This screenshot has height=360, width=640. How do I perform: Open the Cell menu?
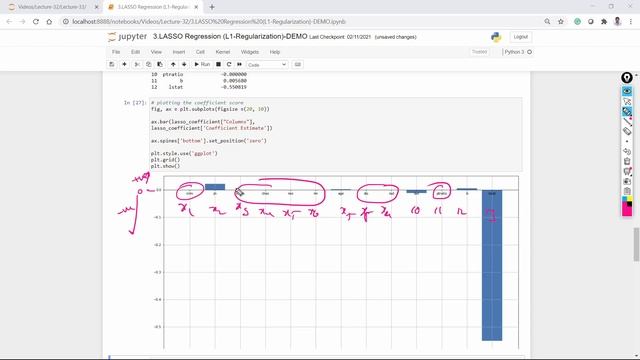coord(200,52)
